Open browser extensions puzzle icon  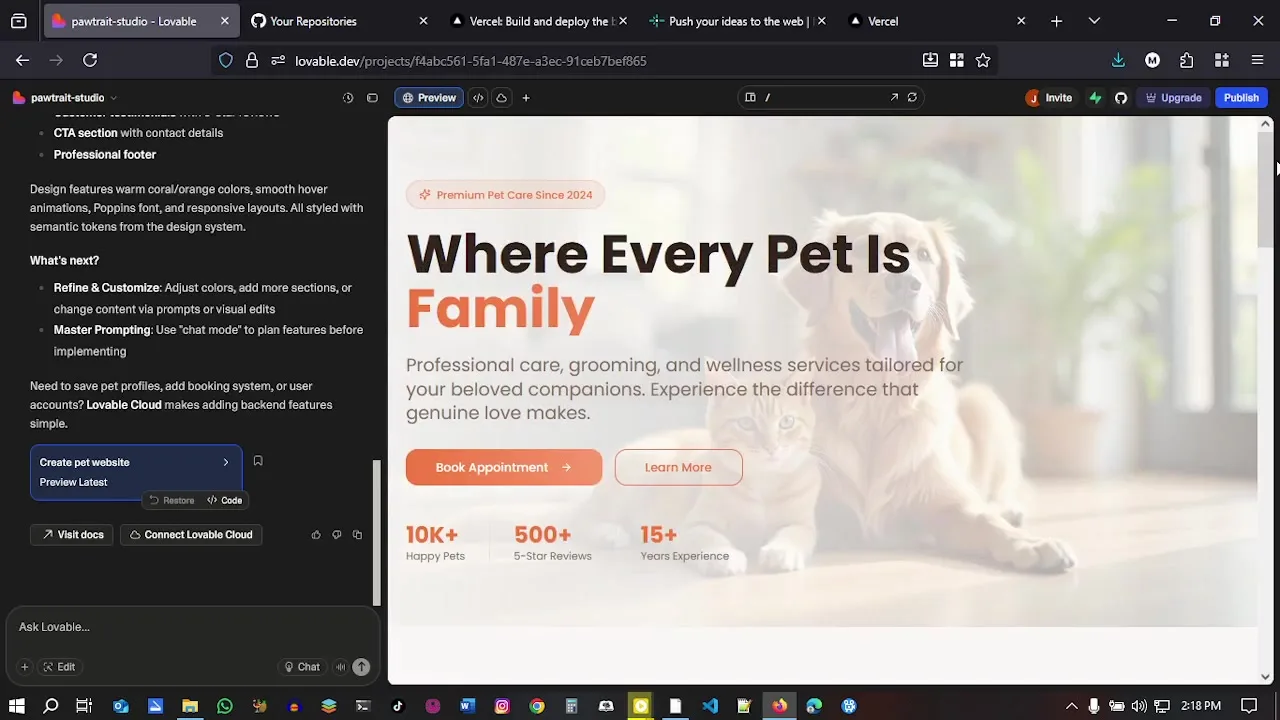1187,61
